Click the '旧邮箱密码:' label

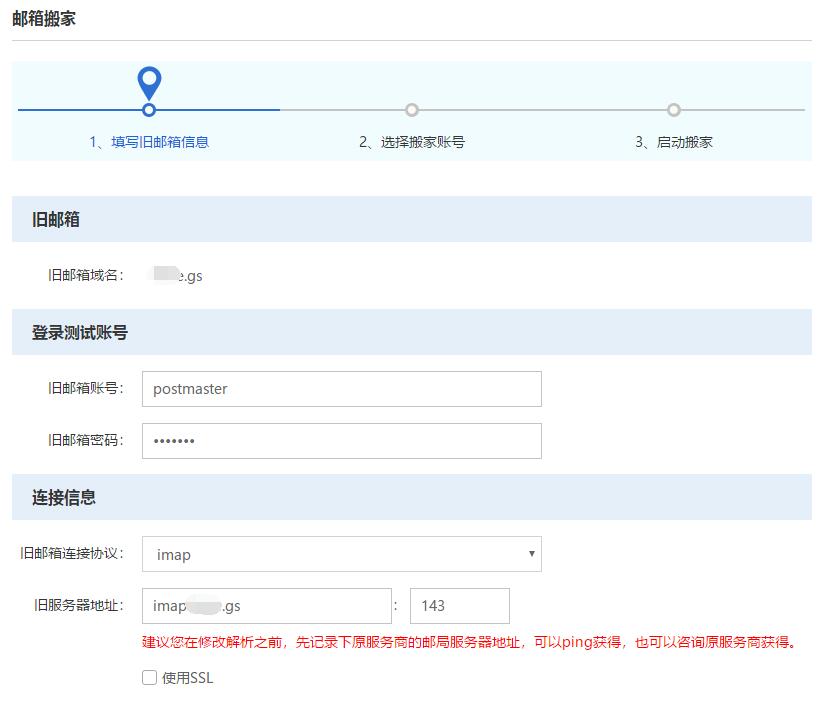coord(86,440)
